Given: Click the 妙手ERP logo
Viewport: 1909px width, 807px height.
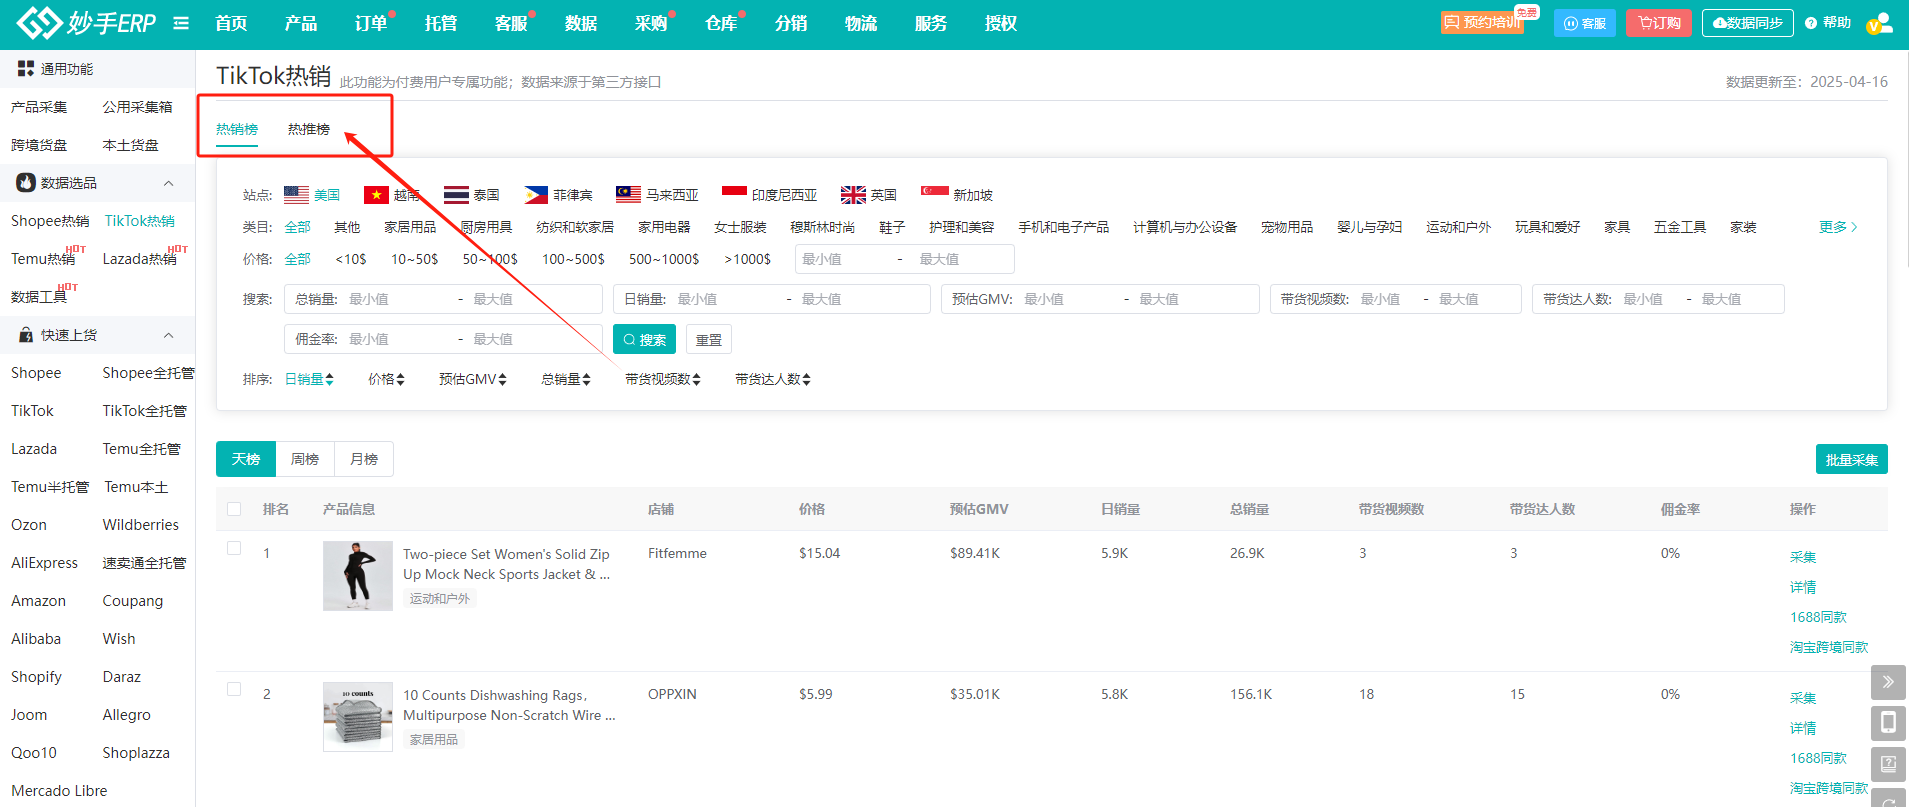Looking at the screenshot, I should click(86, 22).
